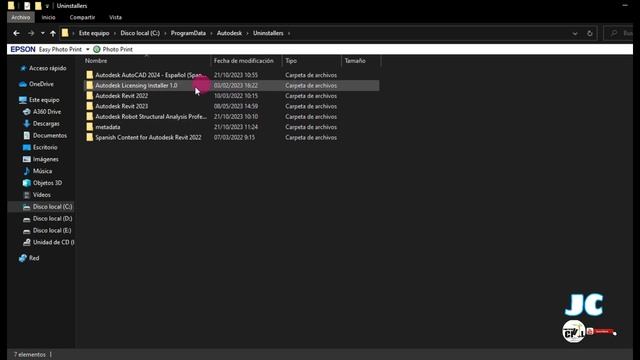The image size is (640, 360).
Task: Go back with the back arrow
Action: tap(16, 33)
